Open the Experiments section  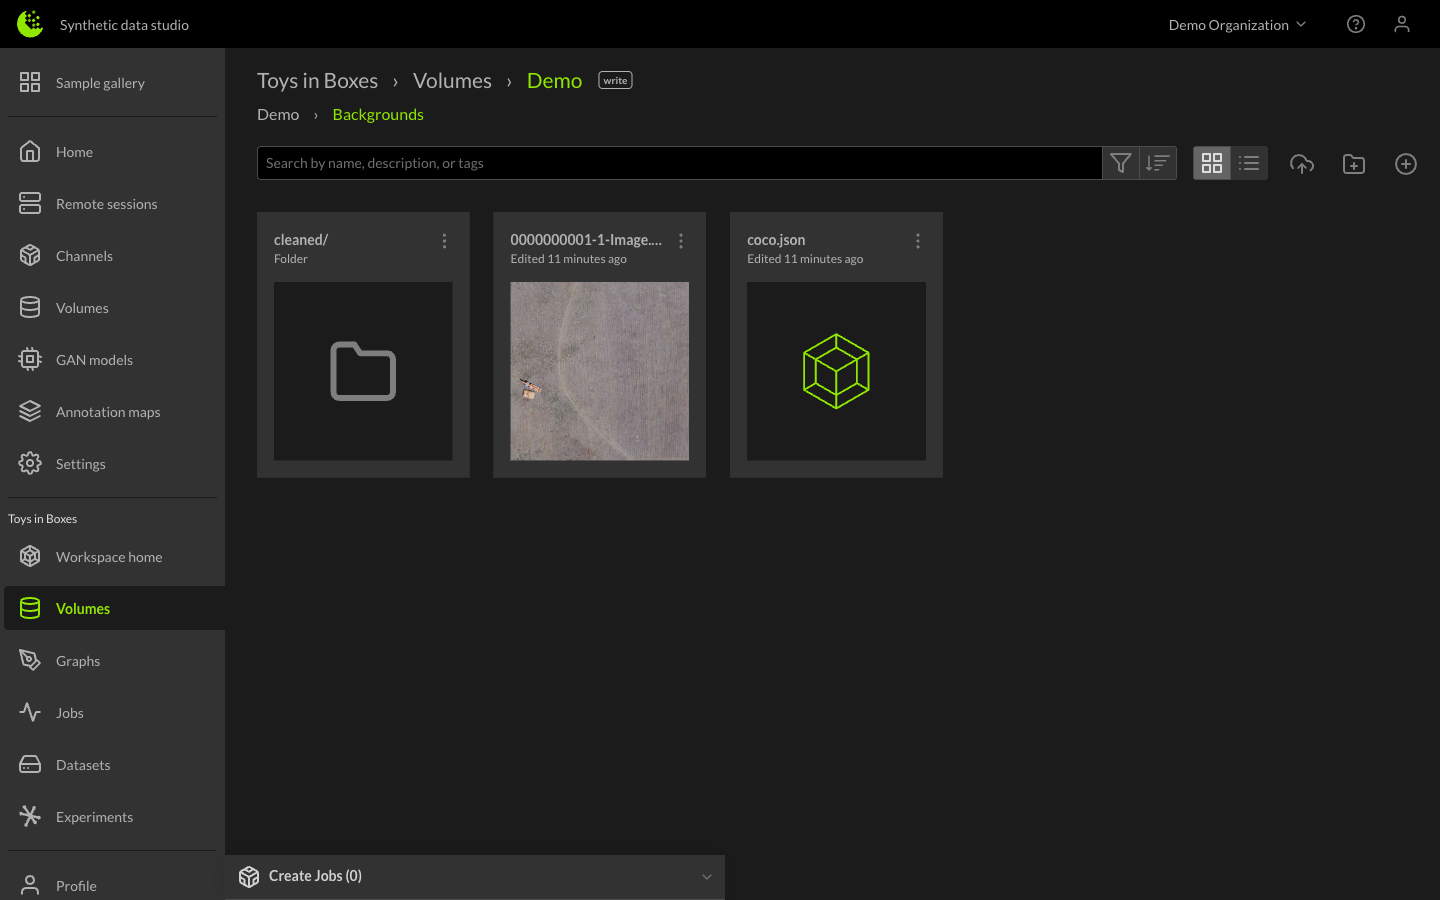coord(94,816)
